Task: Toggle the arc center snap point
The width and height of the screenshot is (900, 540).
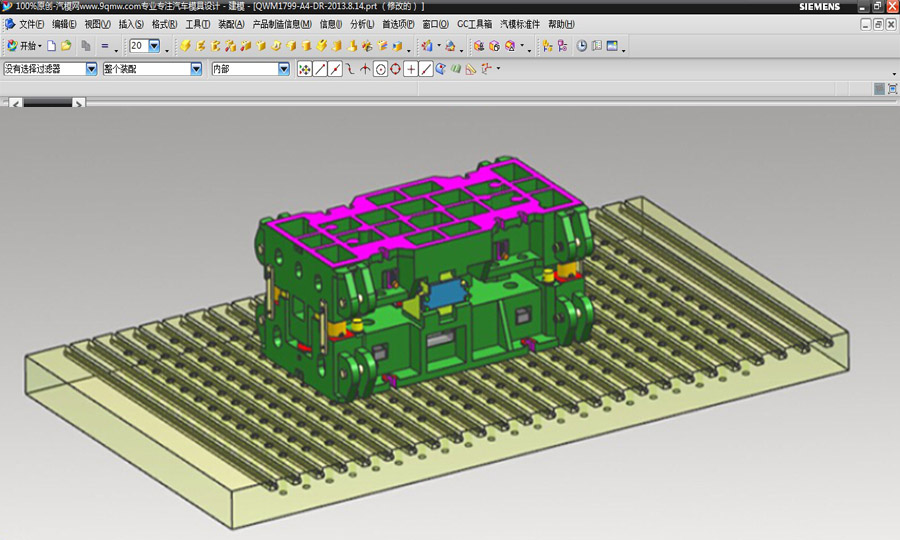Action: coord(380,69)
